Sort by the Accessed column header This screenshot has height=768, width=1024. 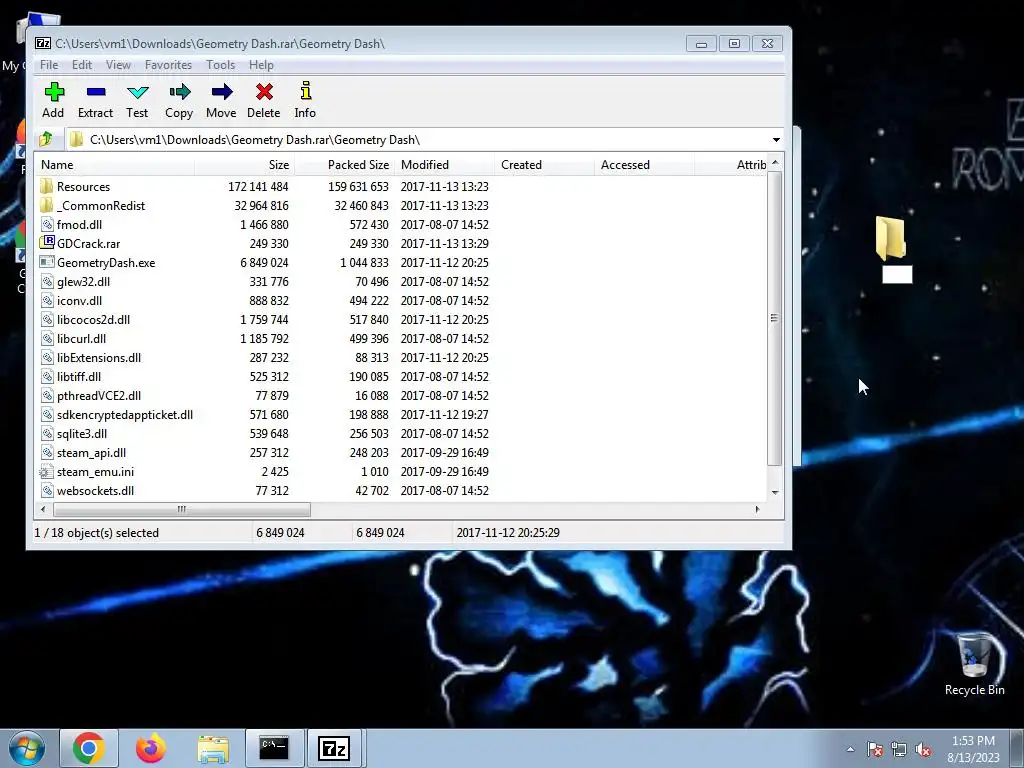[x=644, y=165]
